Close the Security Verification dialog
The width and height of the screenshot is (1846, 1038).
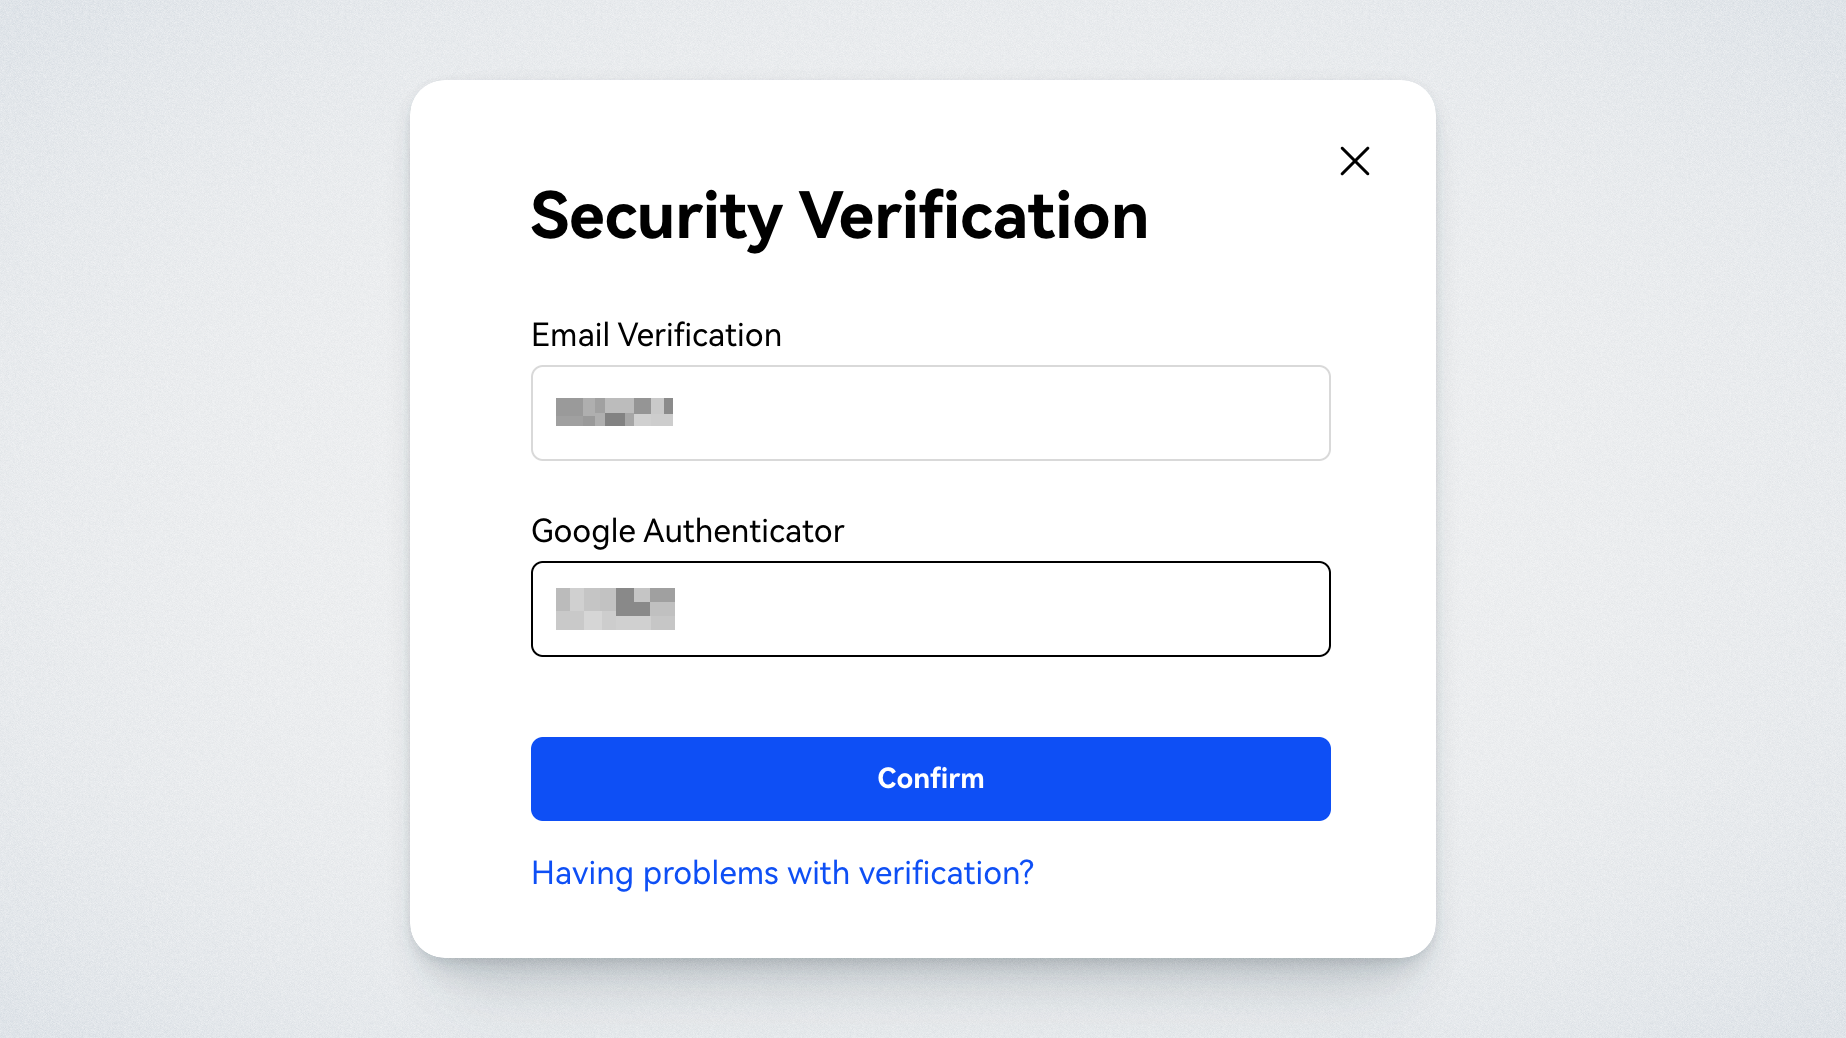tap(1354, 161)
